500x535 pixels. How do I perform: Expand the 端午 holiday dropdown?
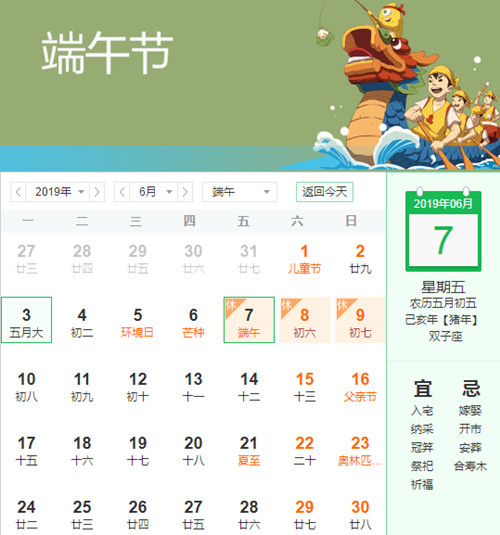(x=240, y=192)
